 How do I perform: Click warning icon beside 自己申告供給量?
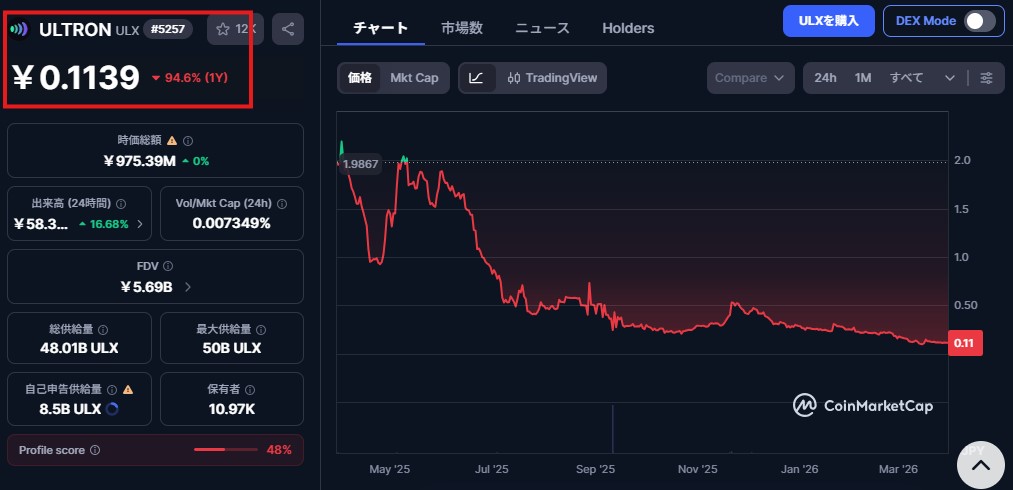[x=128, y=389]
